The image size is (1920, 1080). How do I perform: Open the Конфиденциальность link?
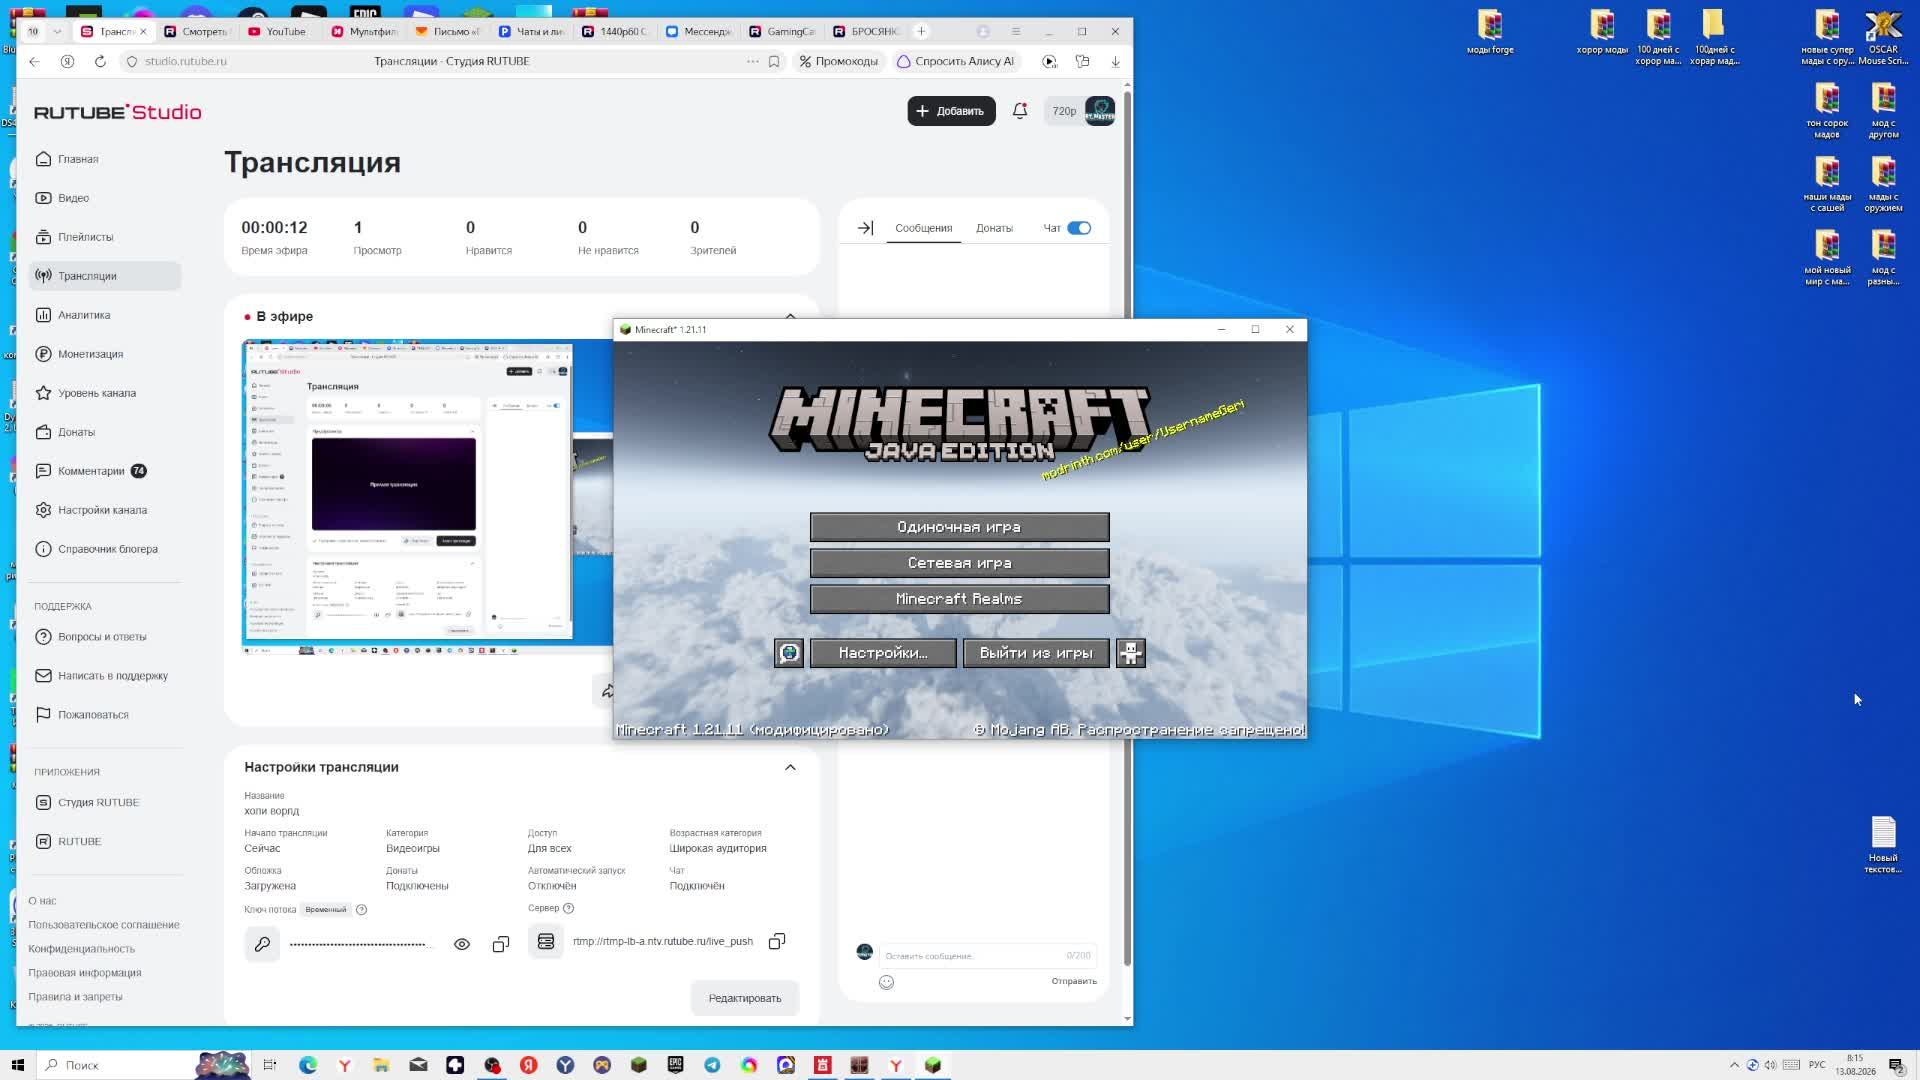81,949
